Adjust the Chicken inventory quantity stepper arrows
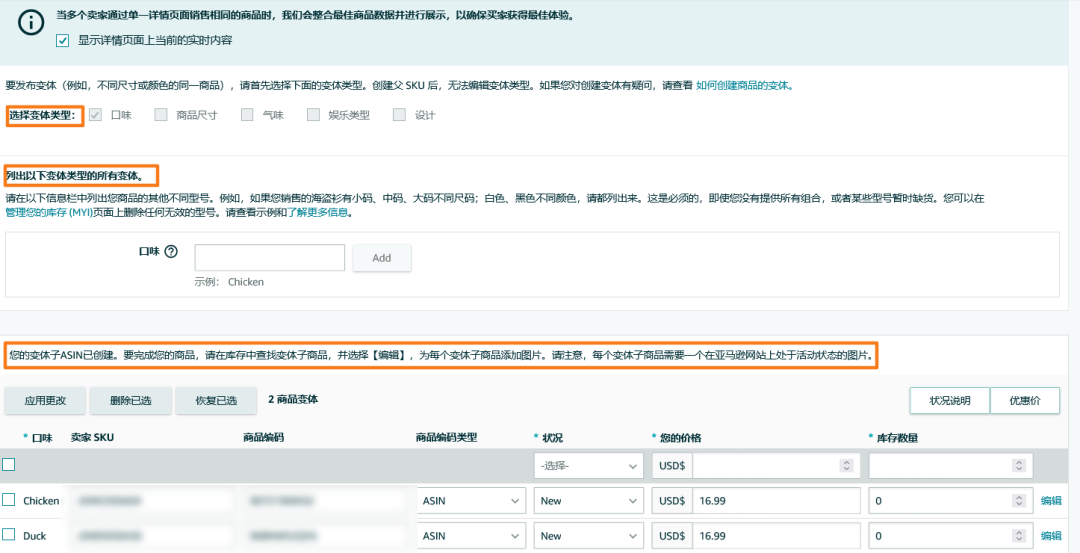Viewport: 1080px width, 553px height. (1018, 501)
